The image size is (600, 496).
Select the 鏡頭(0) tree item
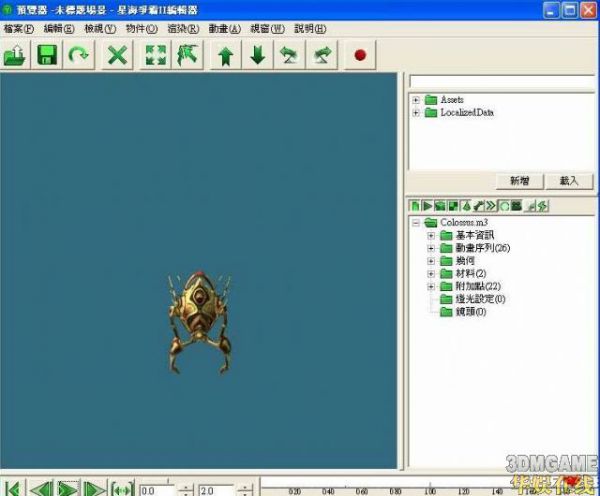coord(471,312)
